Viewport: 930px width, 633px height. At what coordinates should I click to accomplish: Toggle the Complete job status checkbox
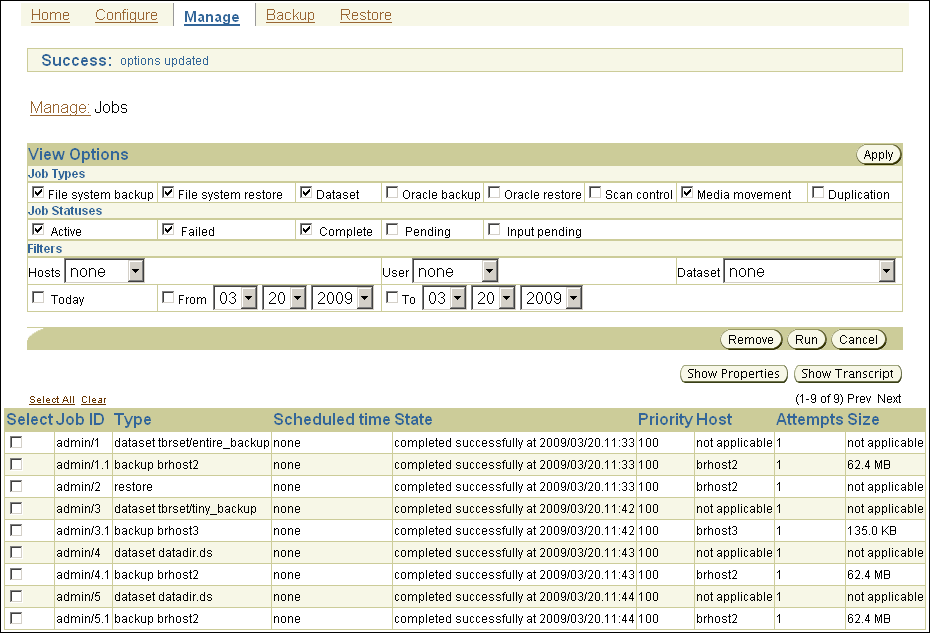click(306, 229)
